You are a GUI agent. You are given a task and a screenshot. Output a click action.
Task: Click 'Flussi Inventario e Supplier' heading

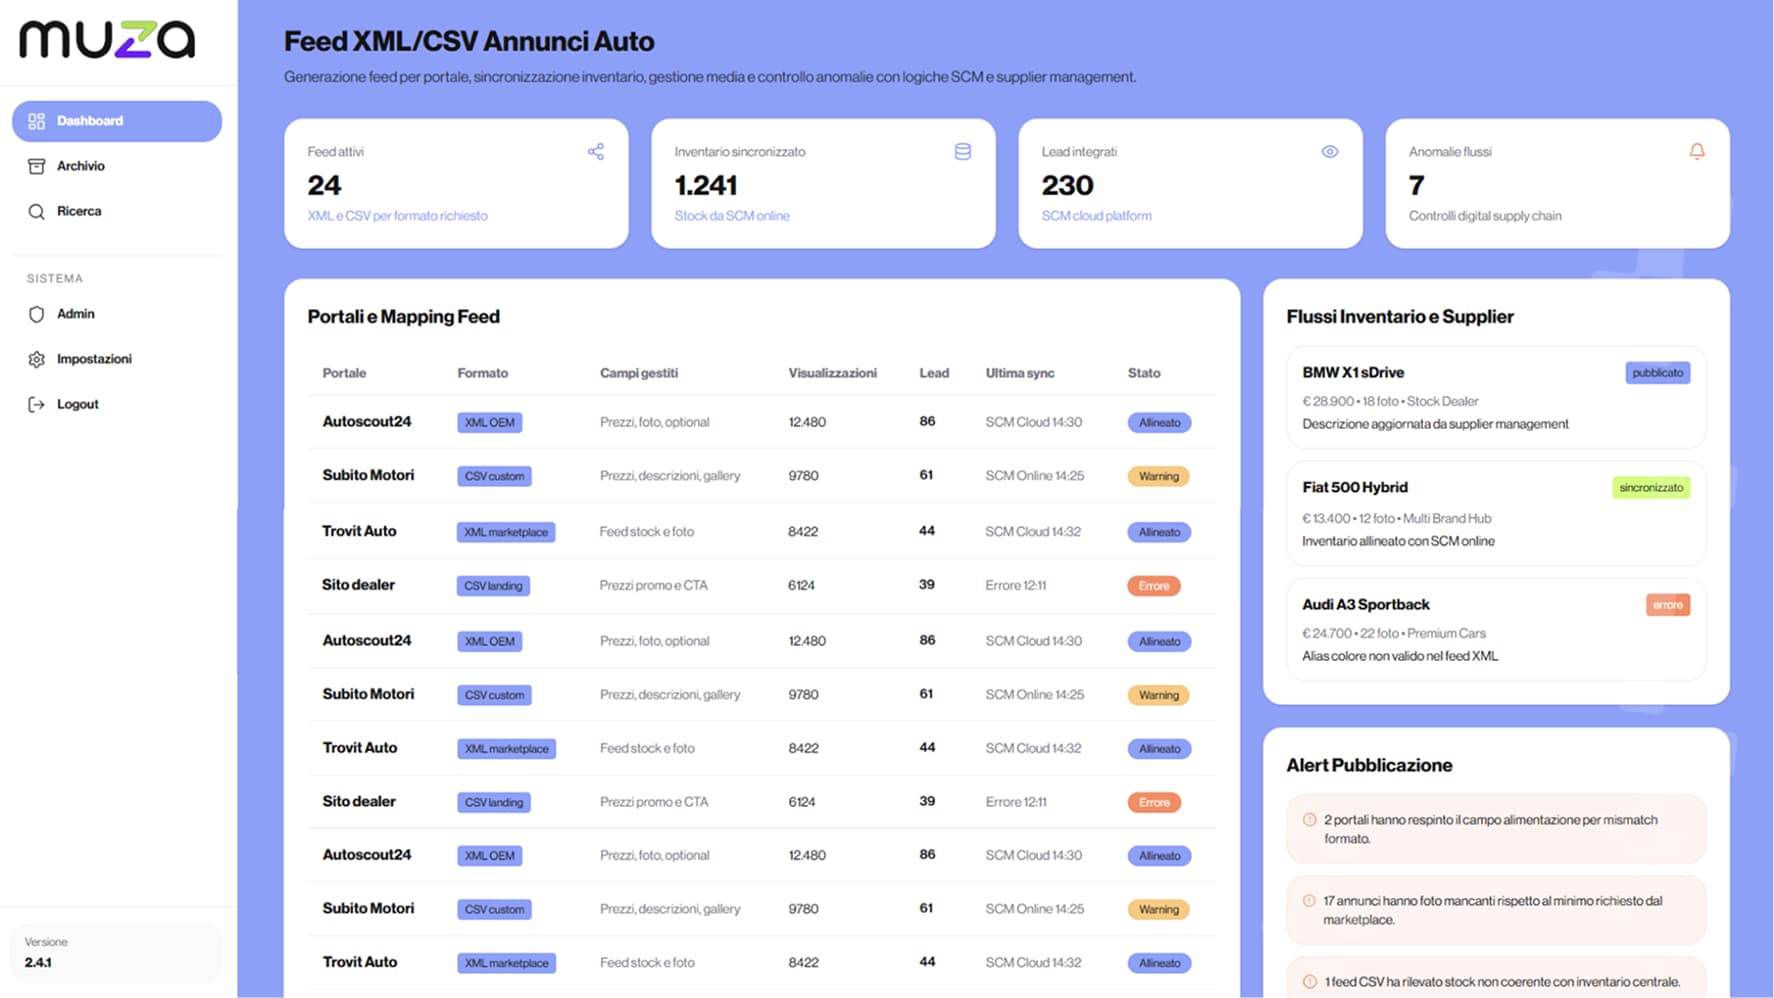[x=1400, y=317]
